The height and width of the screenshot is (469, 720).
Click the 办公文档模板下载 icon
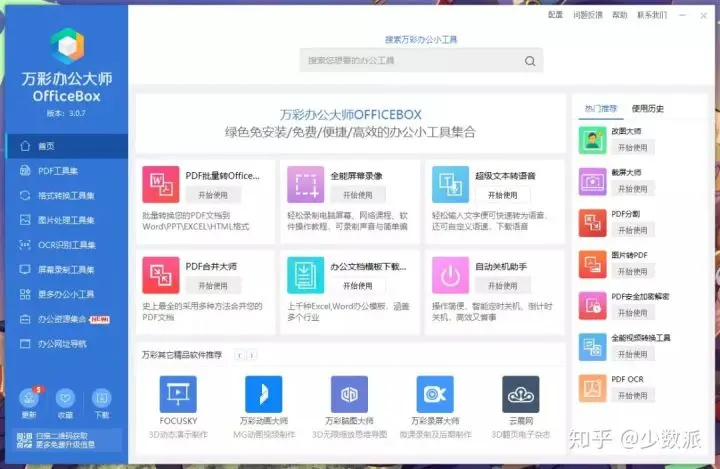coord(306,275)
